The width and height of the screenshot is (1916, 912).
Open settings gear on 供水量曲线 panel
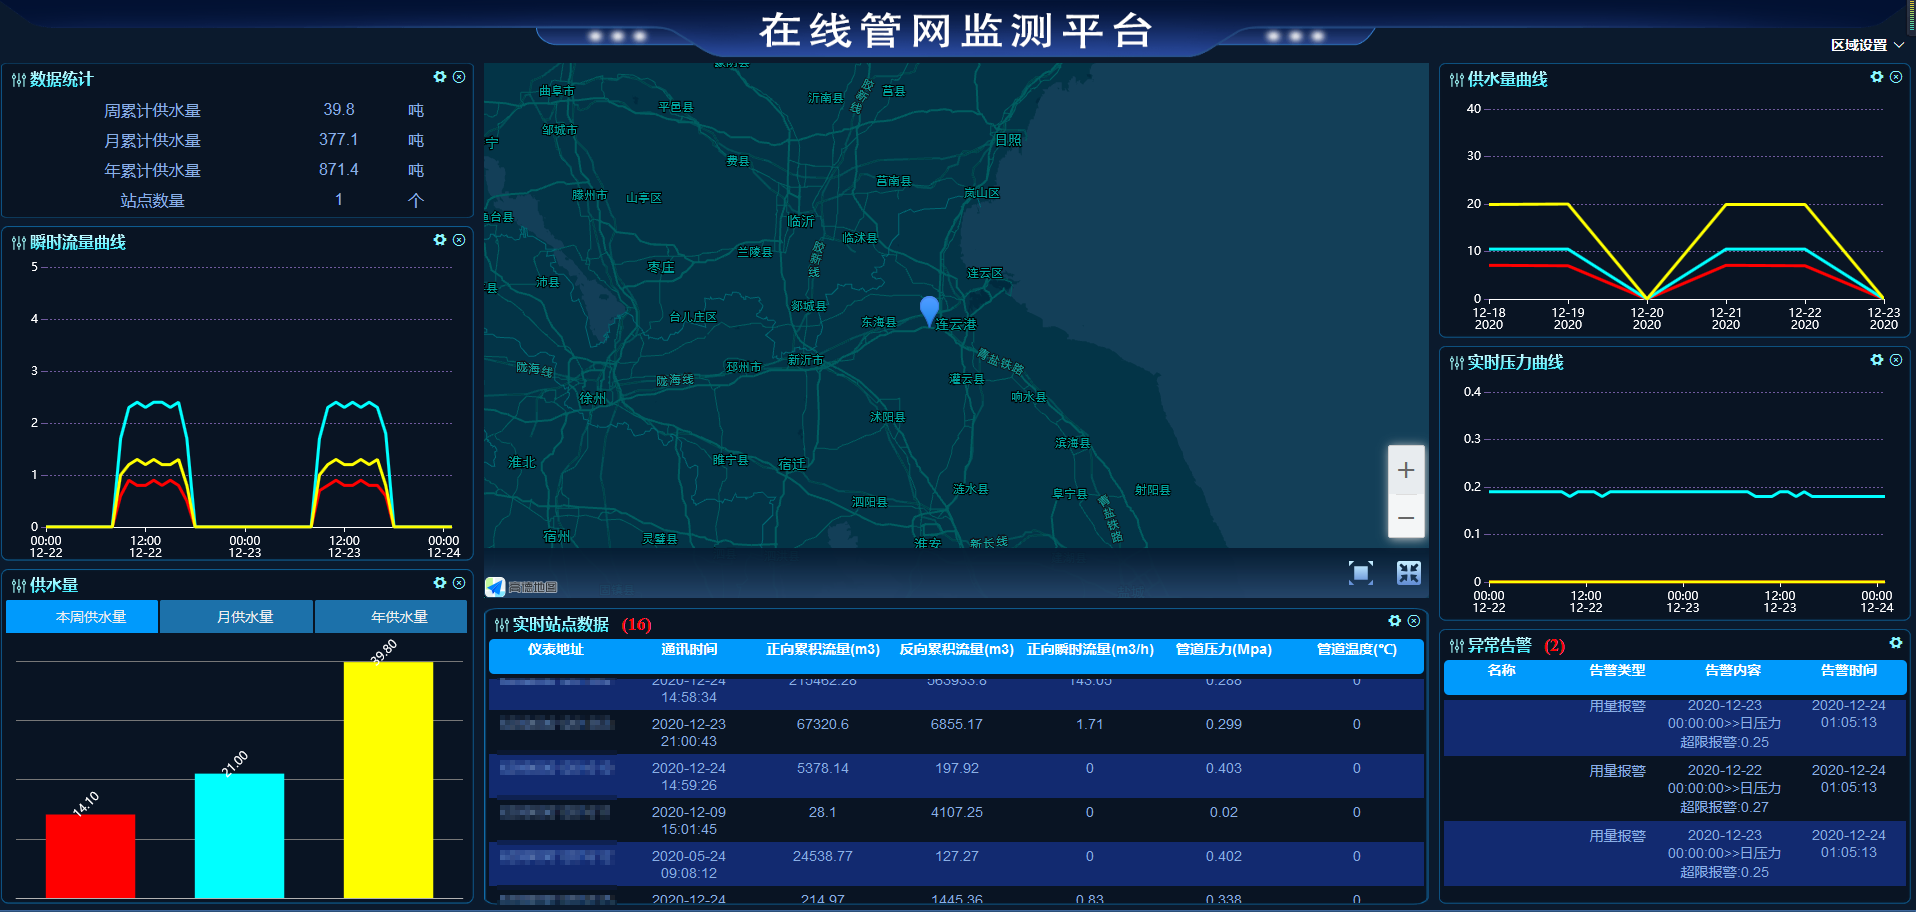point(1877,77)
